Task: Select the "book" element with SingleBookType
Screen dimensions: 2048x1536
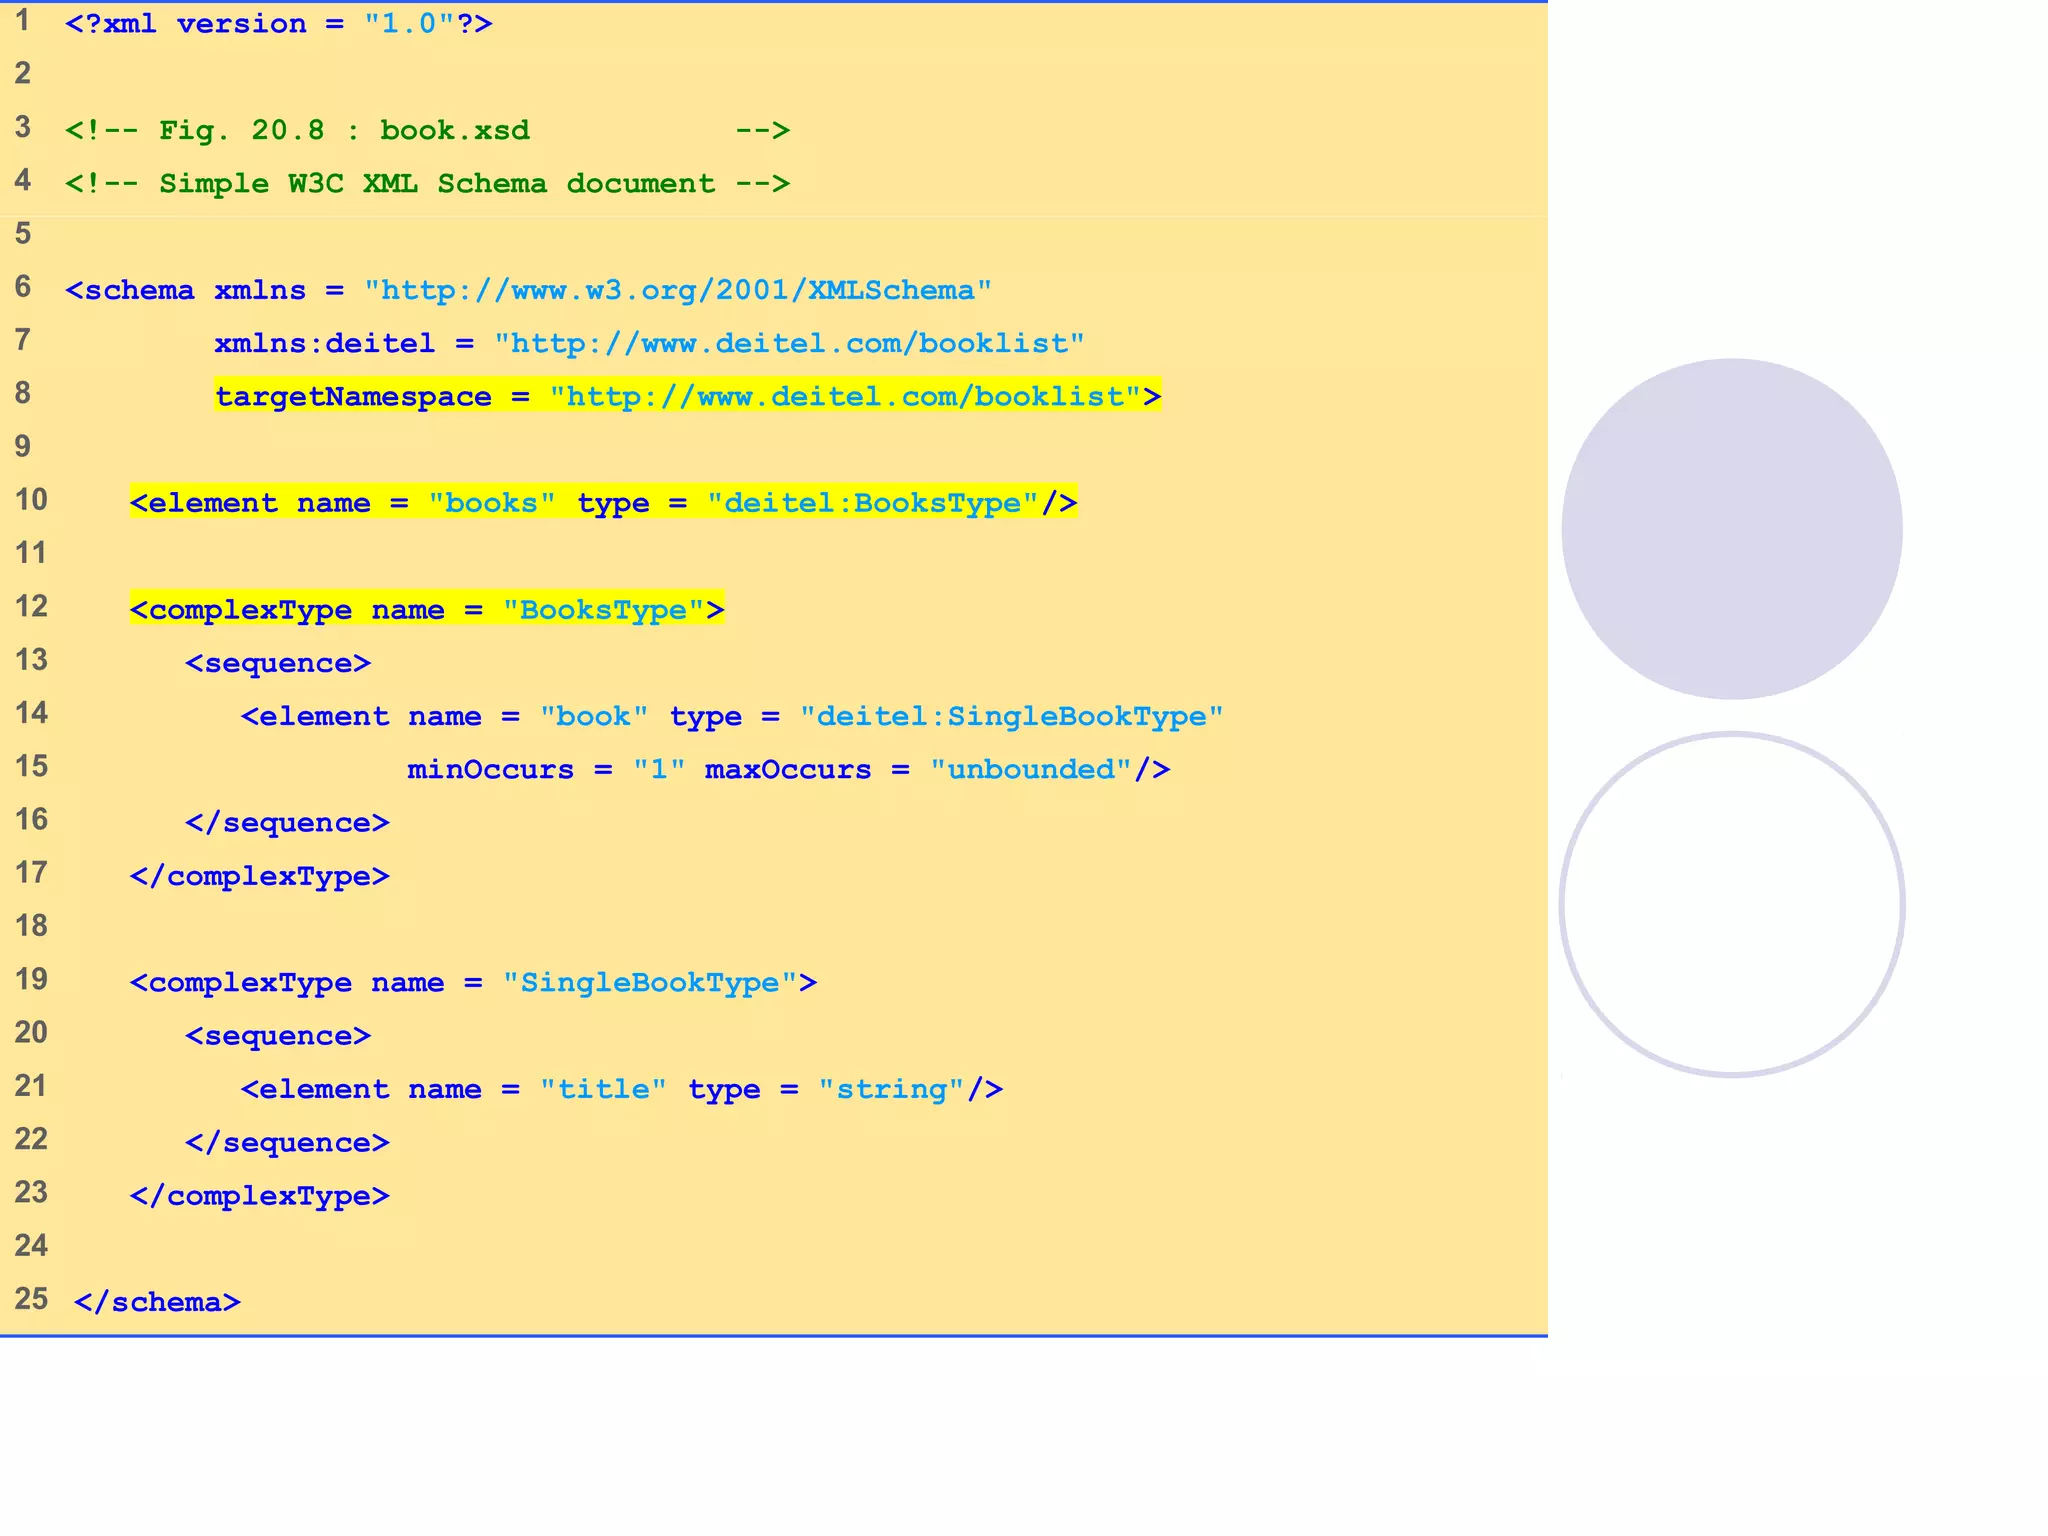Action: coord(732,717)
